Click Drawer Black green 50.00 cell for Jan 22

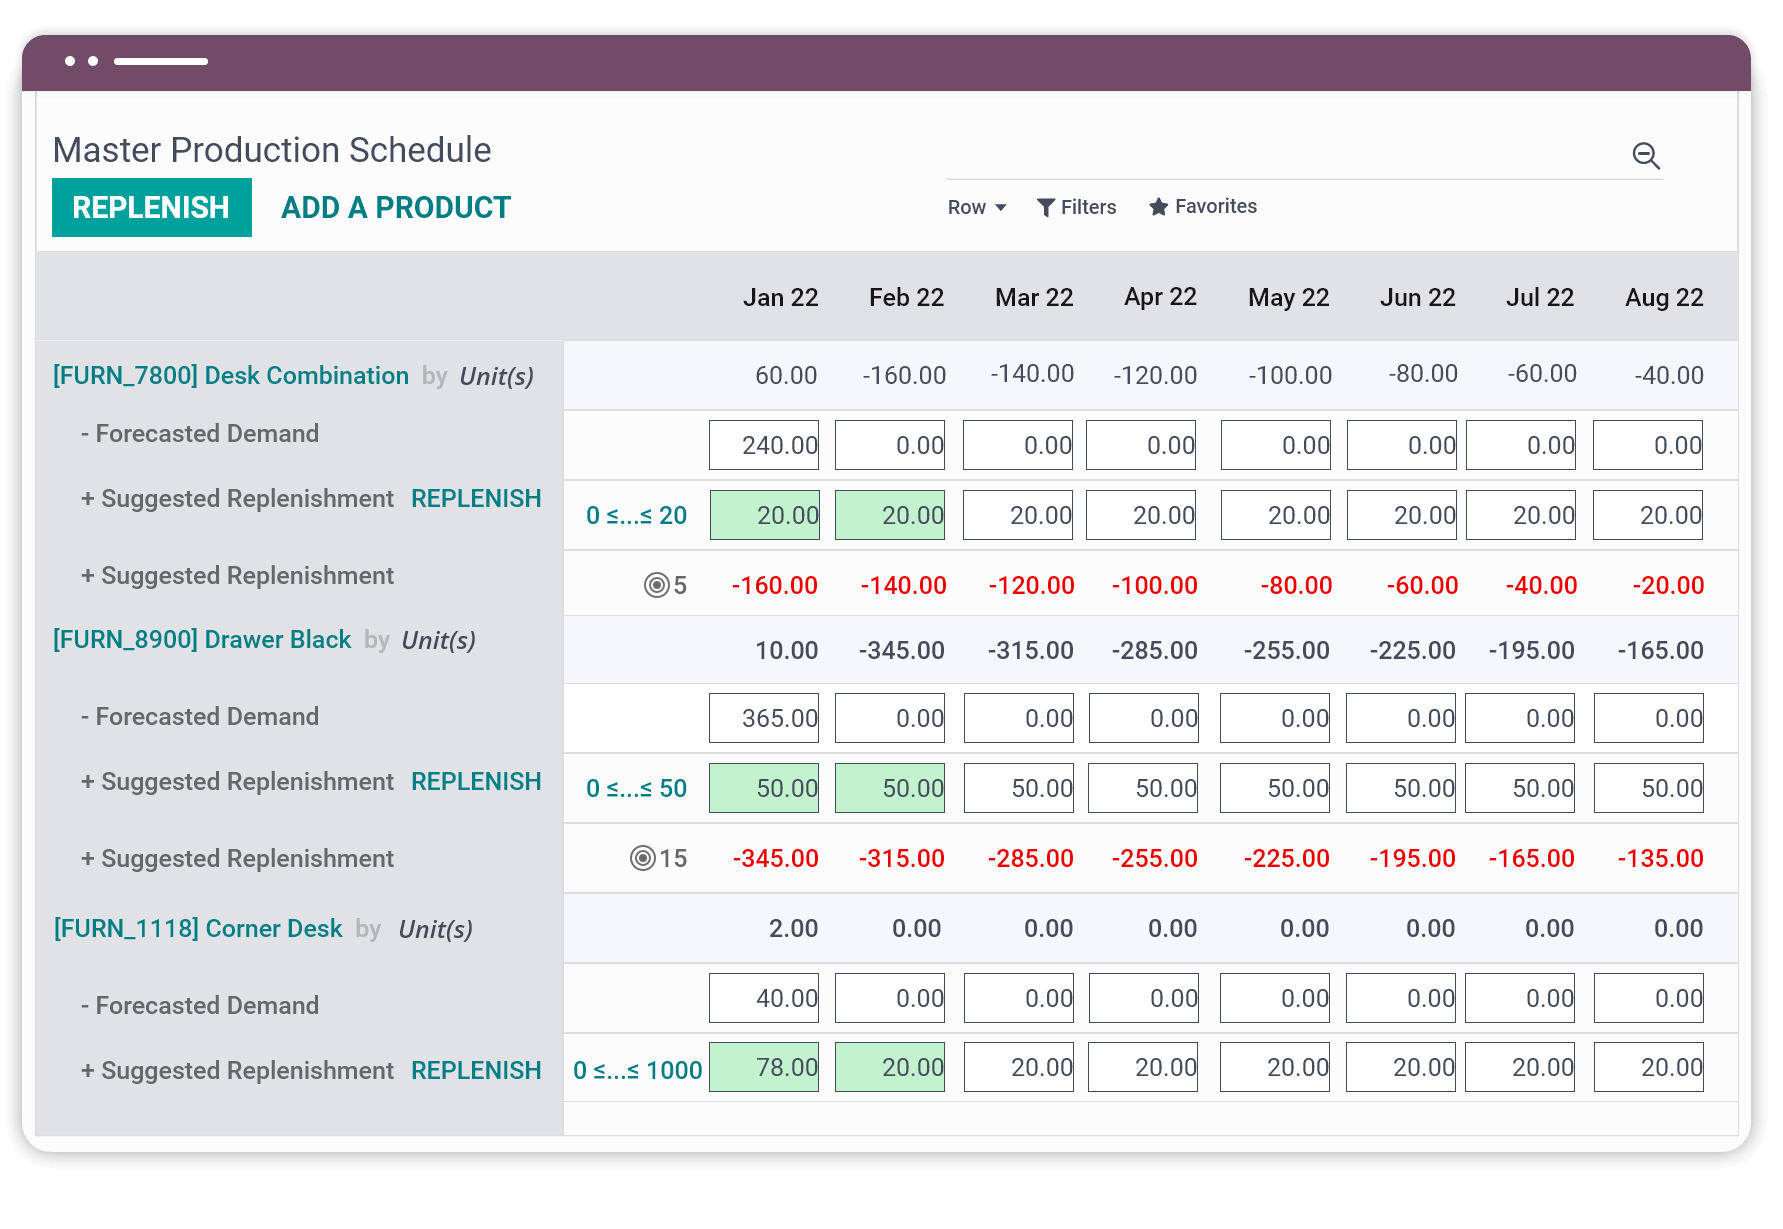coord(764,788)
